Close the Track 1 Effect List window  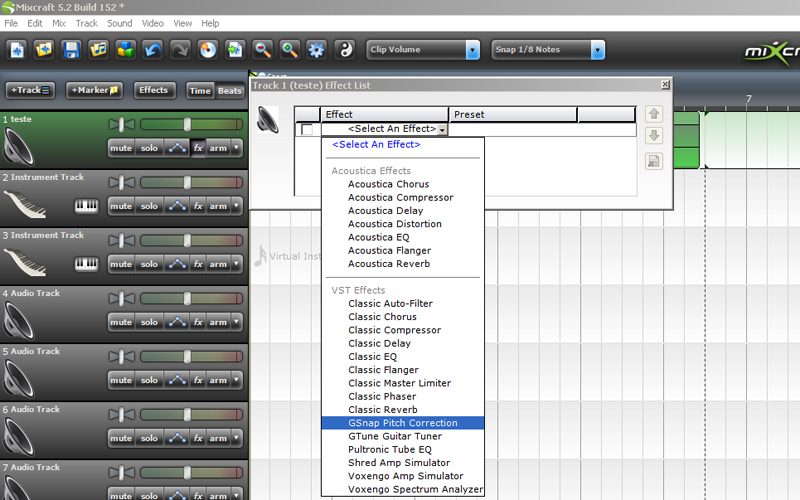coord(665,85)
